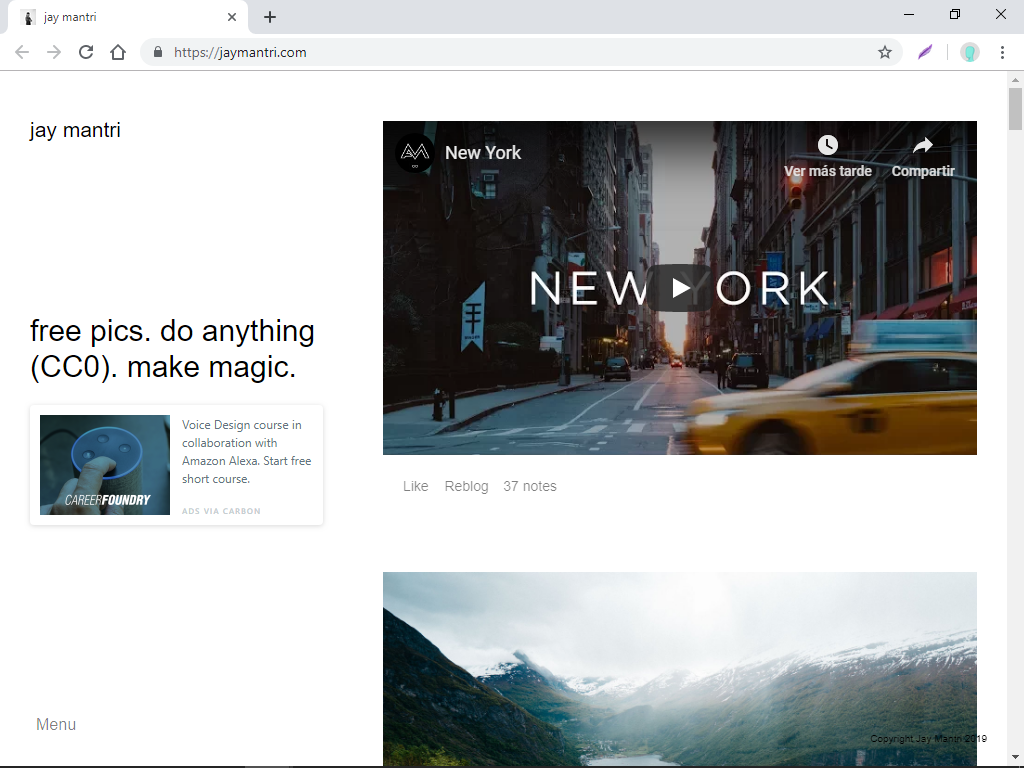The height and width of the screenshot is (768, 1024).
Task: Click the free pics CC0 tagline text
Action: [x=172, y=349]
